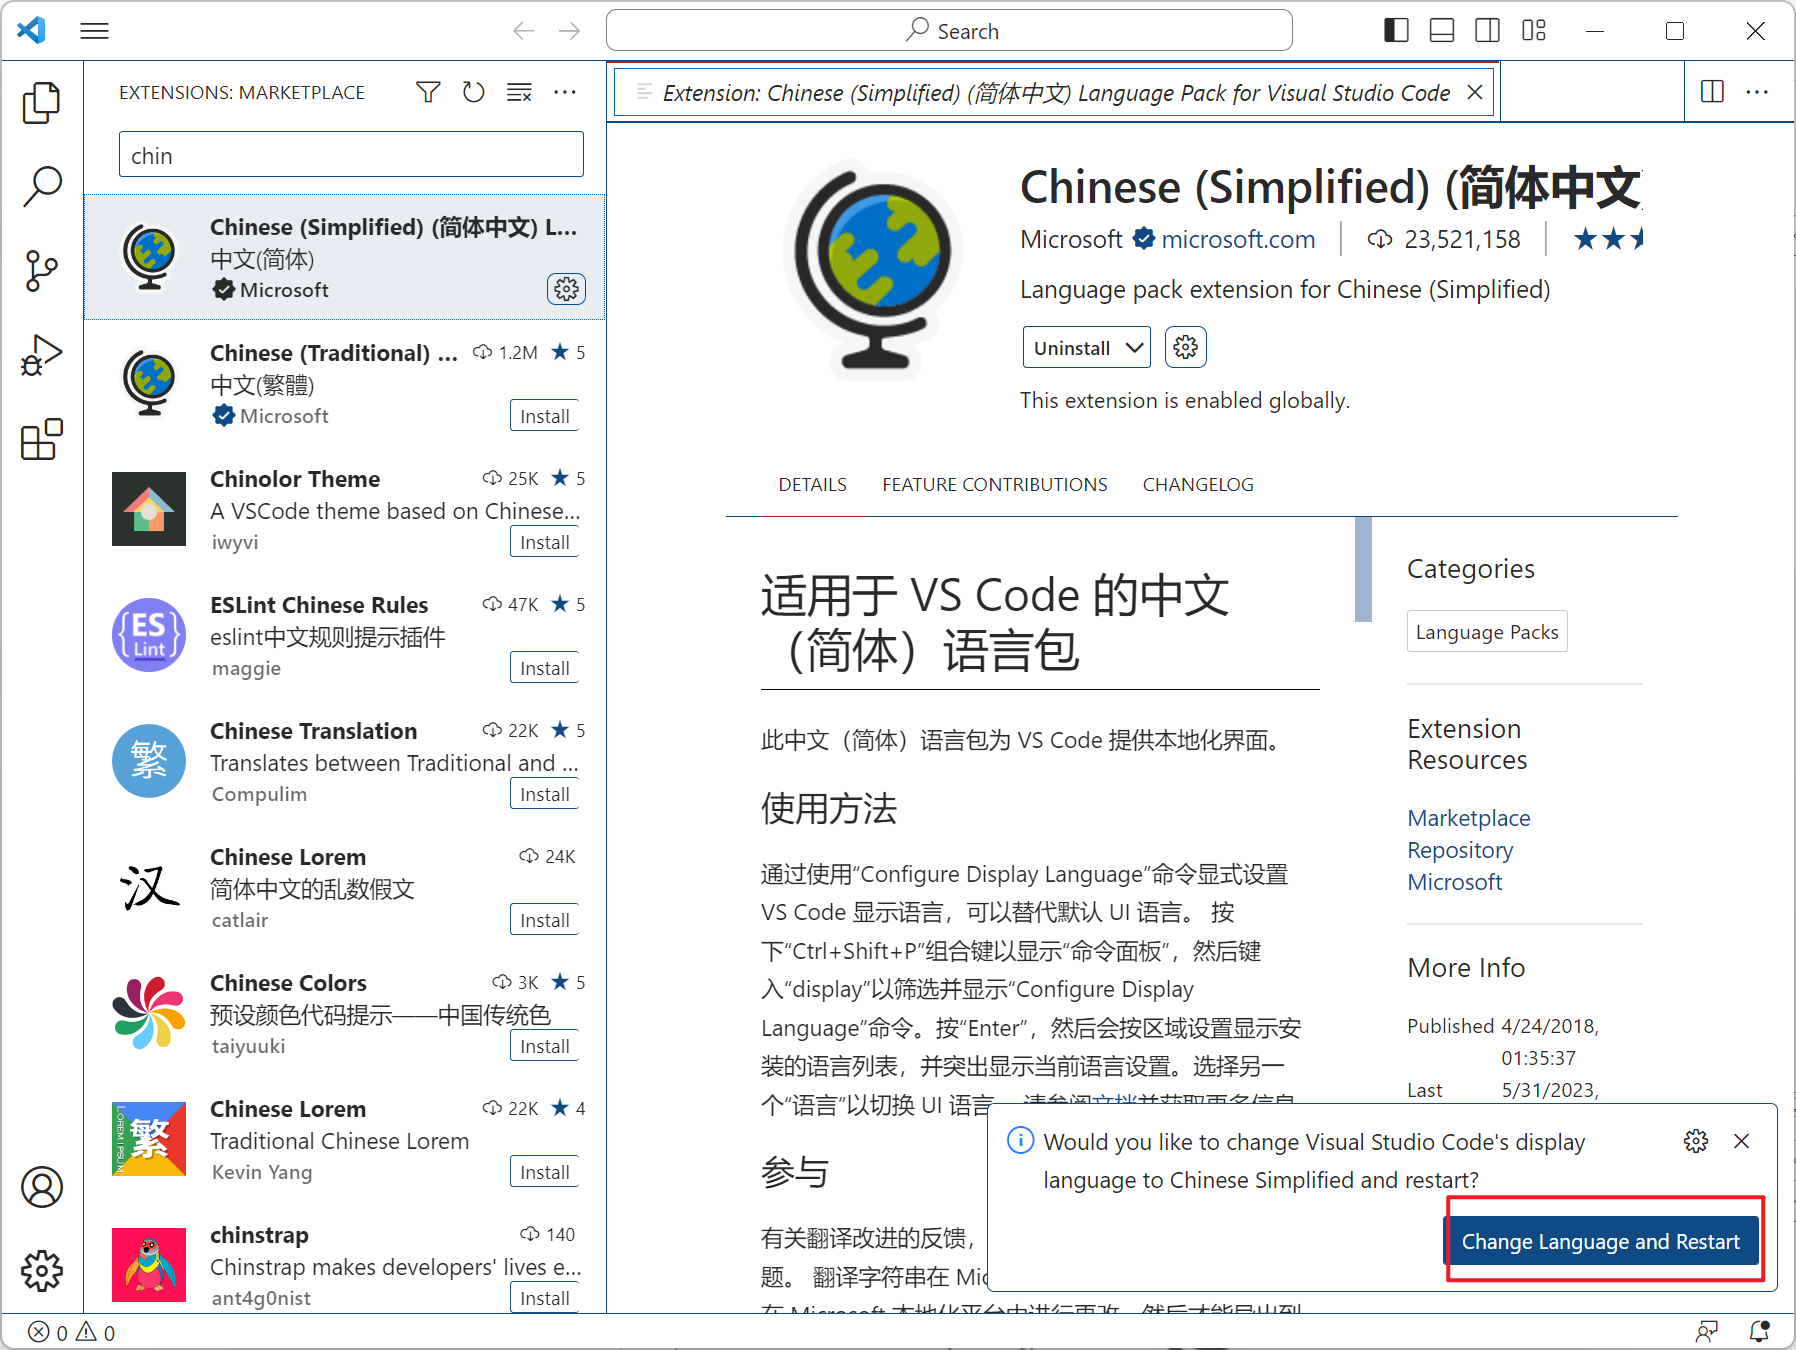
Task: Go forward with the navigation arrow
Action: coord(570,31)
